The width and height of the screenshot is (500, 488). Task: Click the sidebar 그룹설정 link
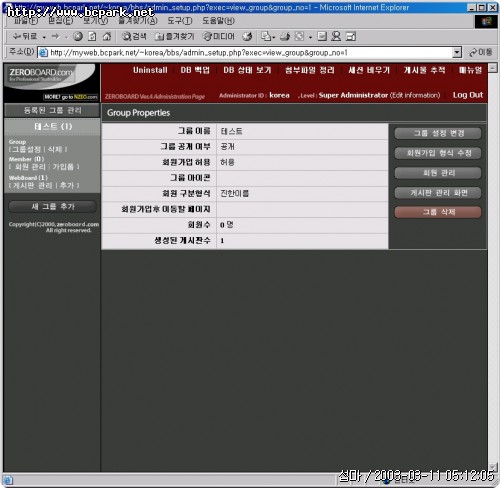[x=26, y=149]
